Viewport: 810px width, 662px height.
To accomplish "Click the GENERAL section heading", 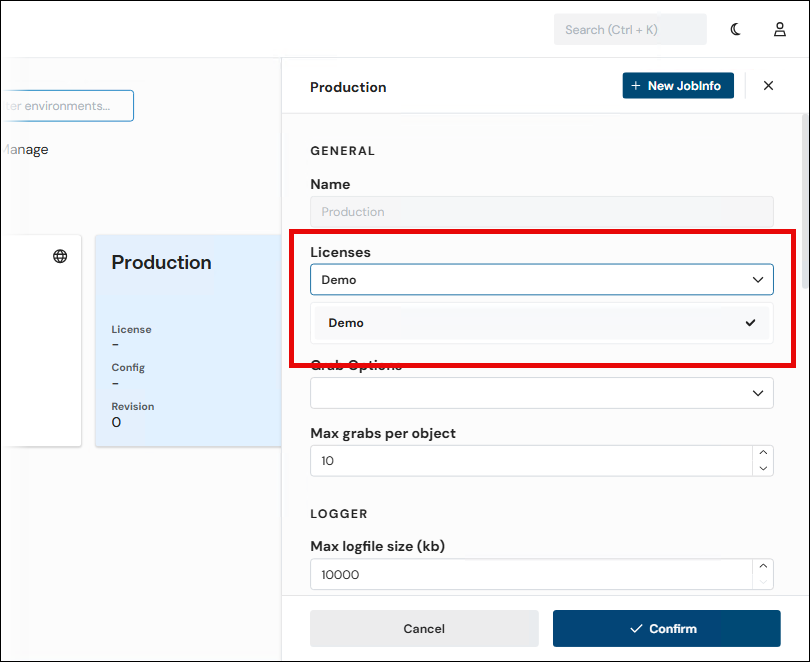I will coord(342,151).
